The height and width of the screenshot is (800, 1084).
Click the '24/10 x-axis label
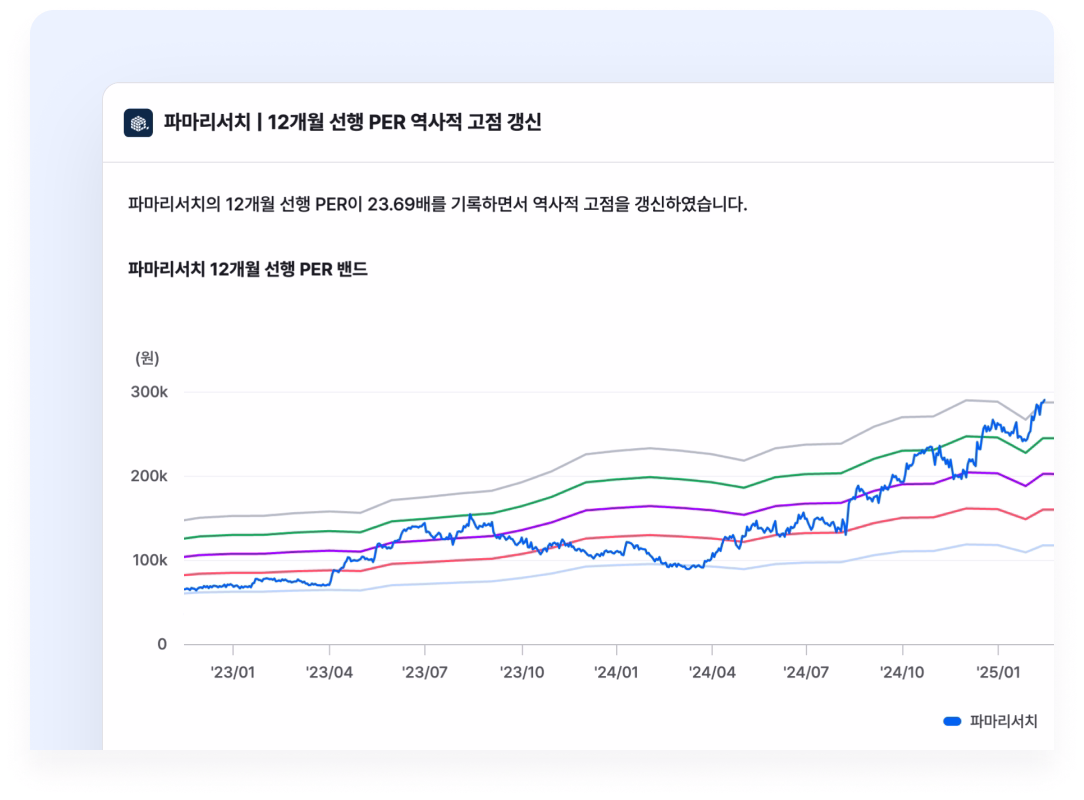(901, 673)
